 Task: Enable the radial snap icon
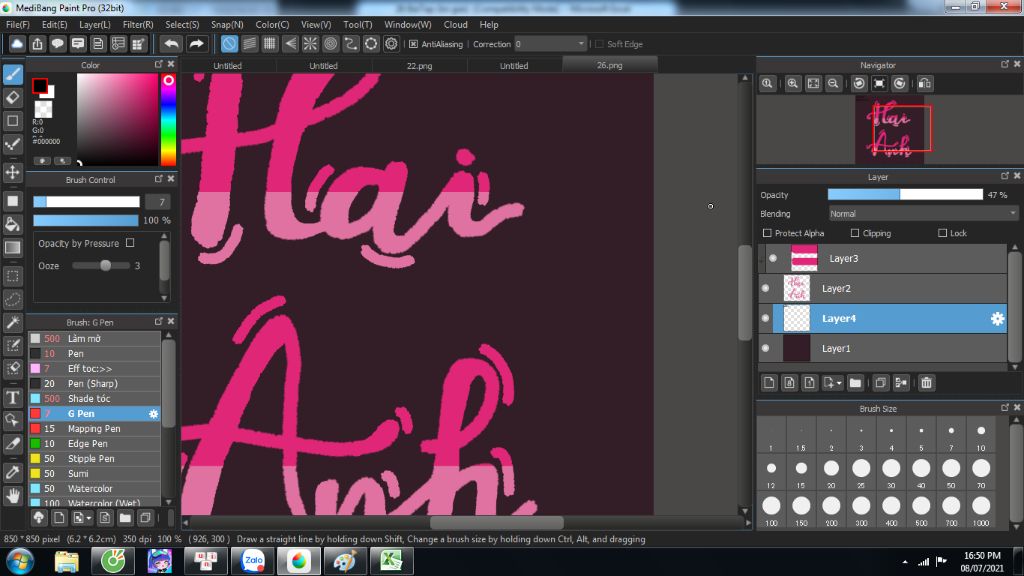click(x=310, y=44)
